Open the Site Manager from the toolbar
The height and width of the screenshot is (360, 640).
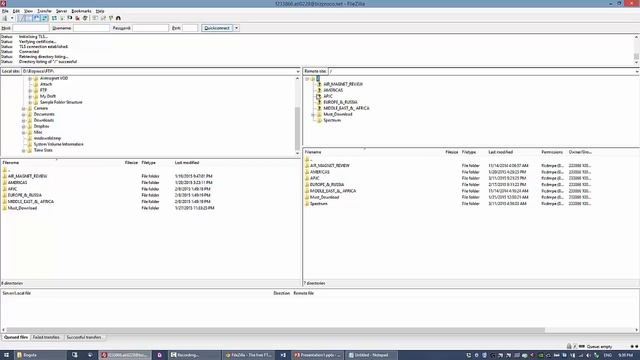click(x=5, y=18)
